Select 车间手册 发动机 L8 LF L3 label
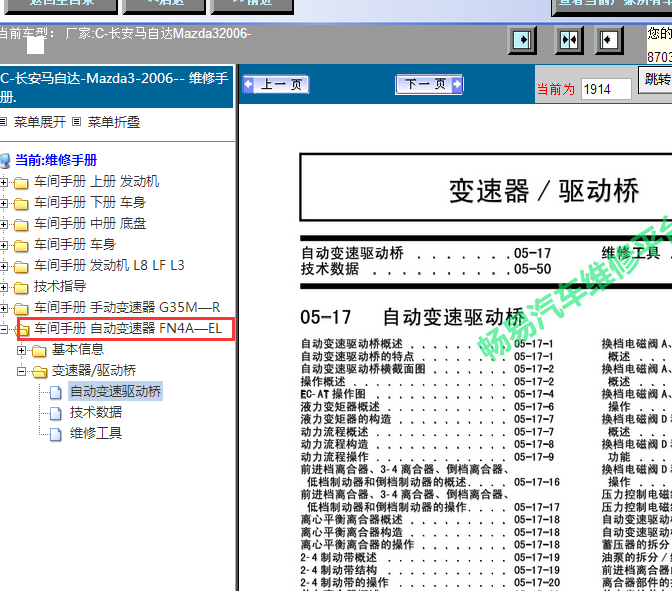The height and width of the screenshot is (591, 672). (x=109, y=265)
